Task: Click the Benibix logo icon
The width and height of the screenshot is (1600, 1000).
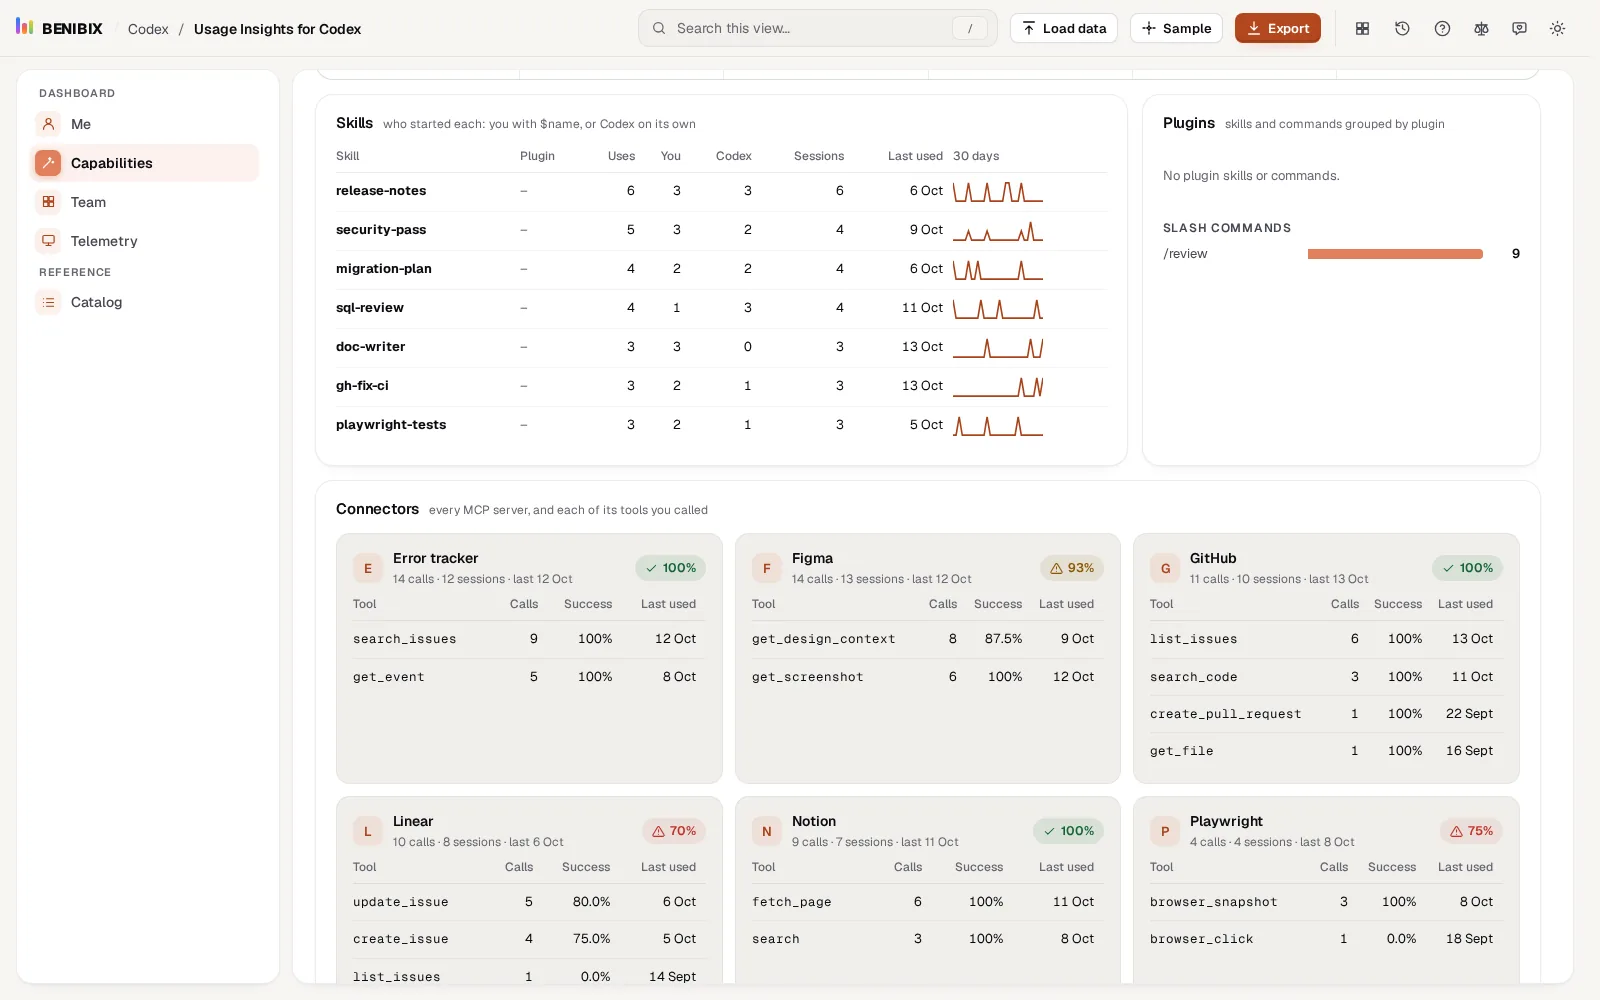Action: click(x=25, y=27)
